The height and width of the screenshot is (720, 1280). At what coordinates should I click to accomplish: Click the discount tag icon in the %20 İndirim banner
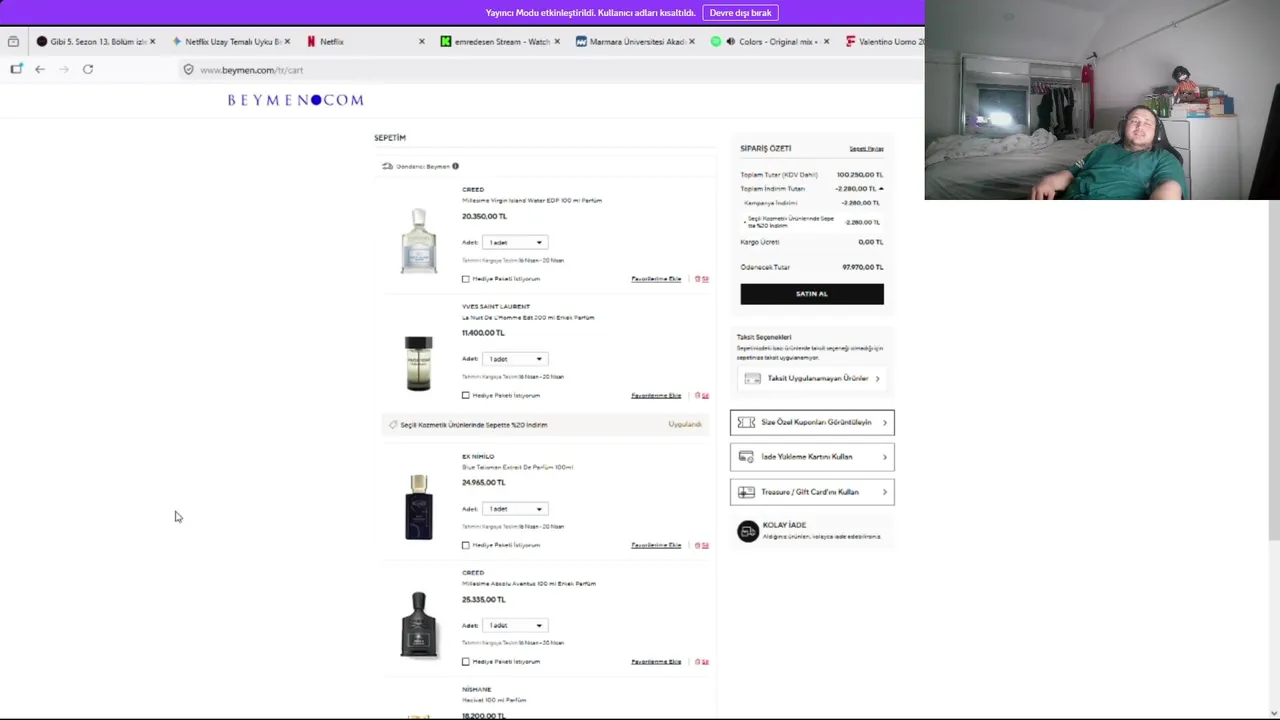pos(393,425)
